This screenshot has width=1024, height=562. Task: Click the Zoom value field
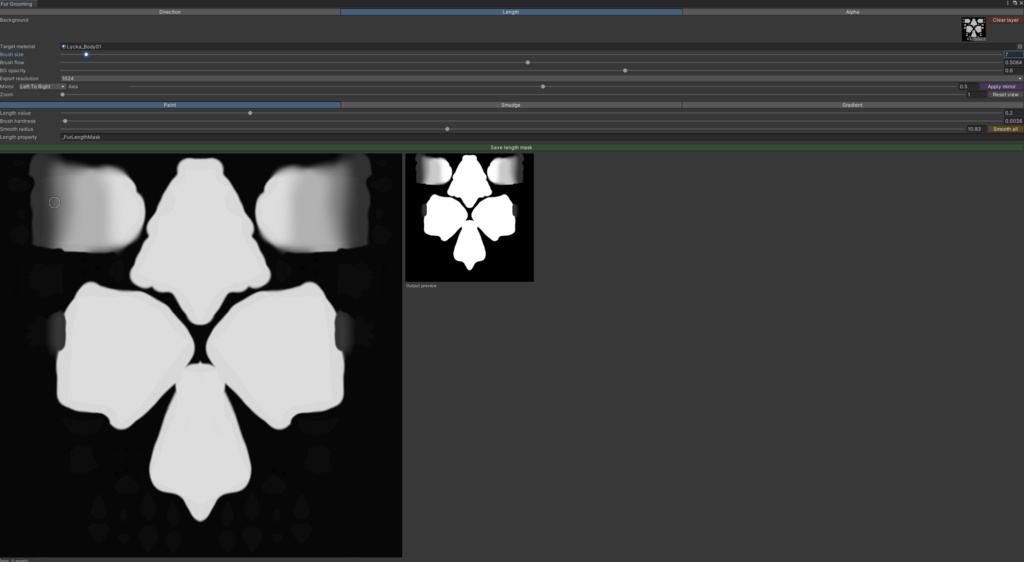click(976, 95)
